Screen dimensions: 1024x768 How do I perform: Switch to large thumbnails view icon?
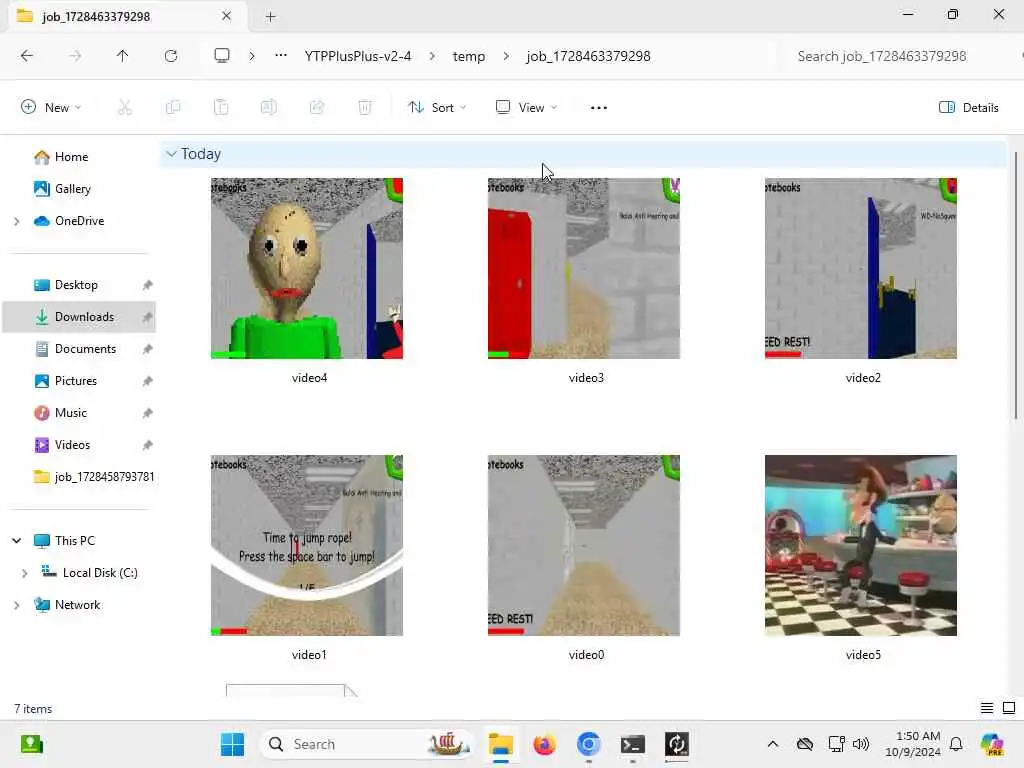point(1009,708)
